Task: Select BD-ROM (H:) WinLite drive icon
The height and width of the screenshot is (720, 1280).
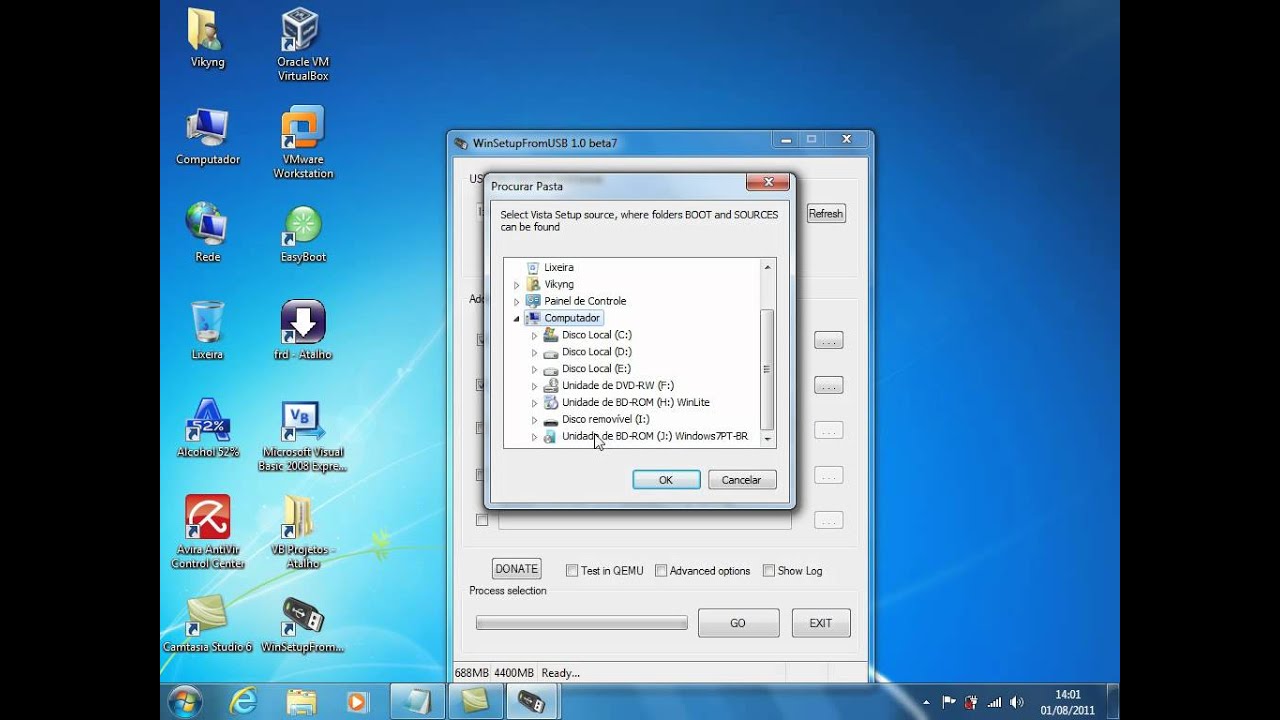Action: point(550,403)
